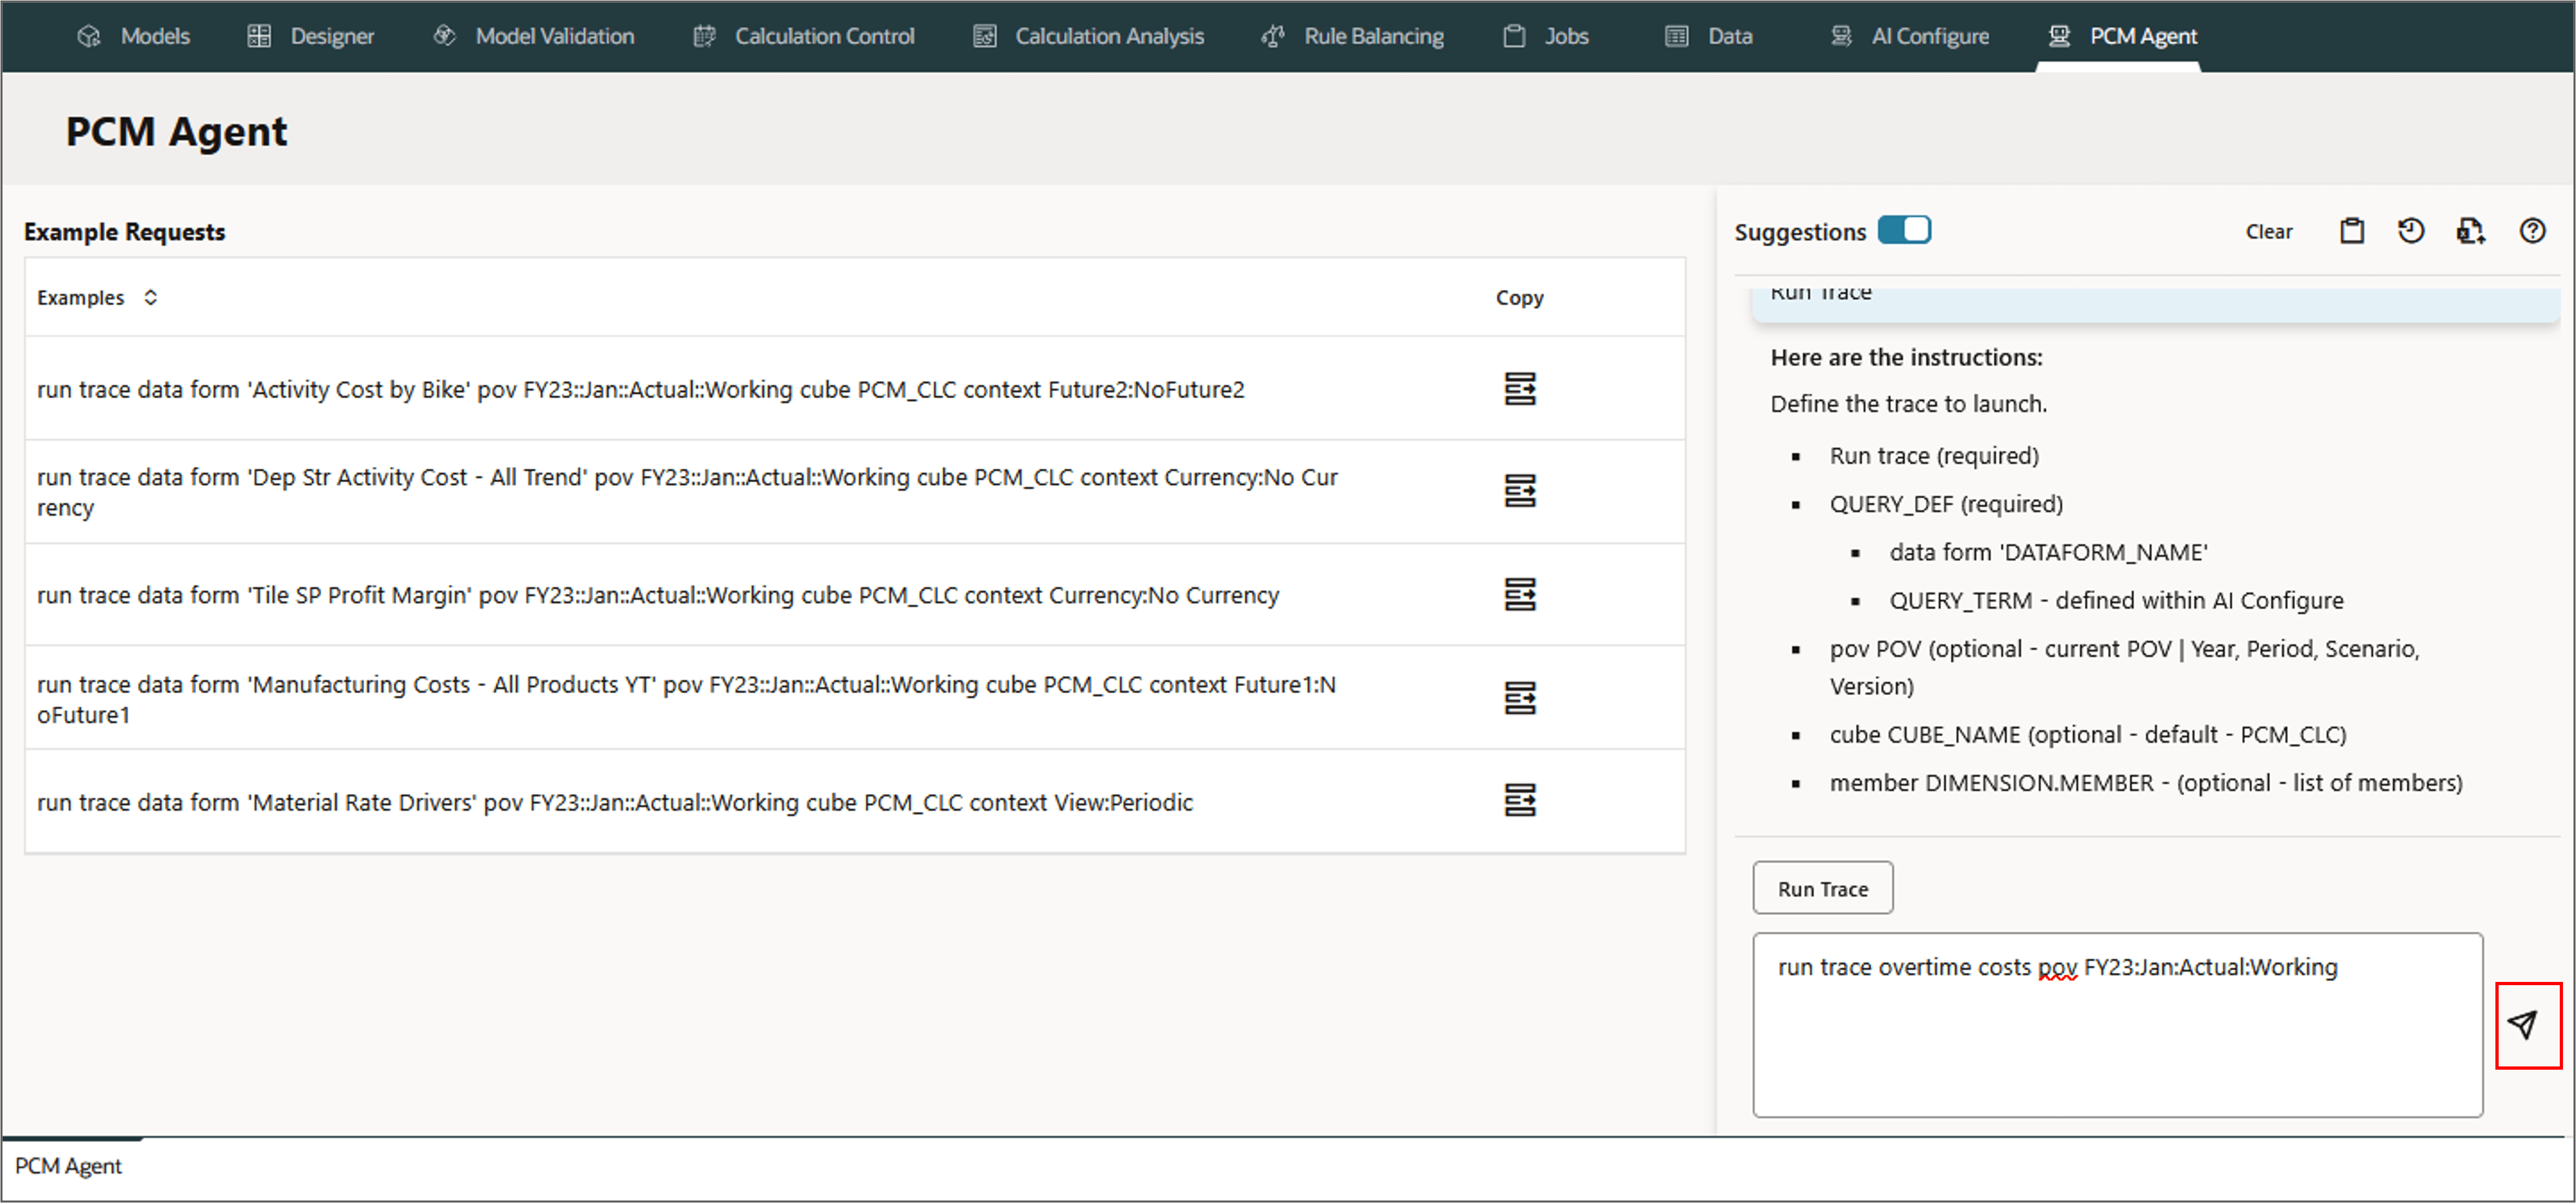Sort the Examples column
The image size is (2576, 1203).
(150, 298)
